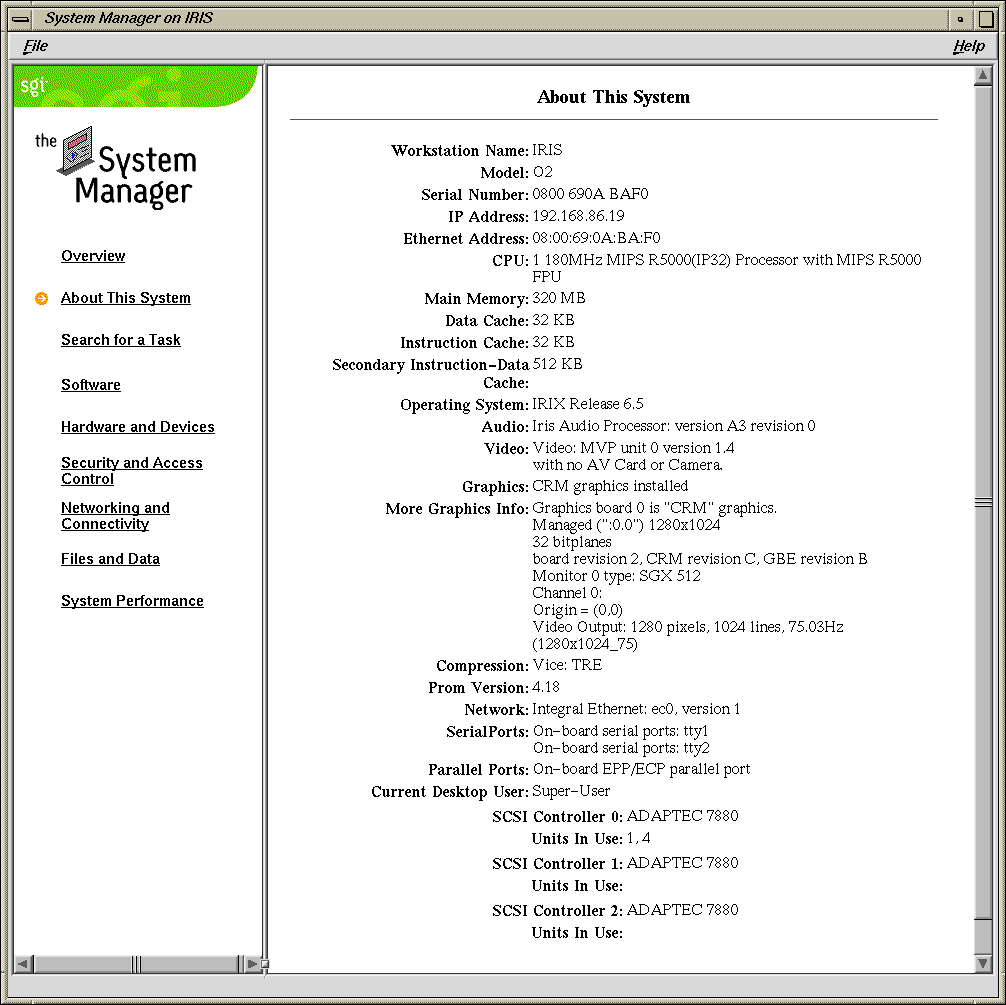Click the maximize button in the title bar

(x=985, y=19)
